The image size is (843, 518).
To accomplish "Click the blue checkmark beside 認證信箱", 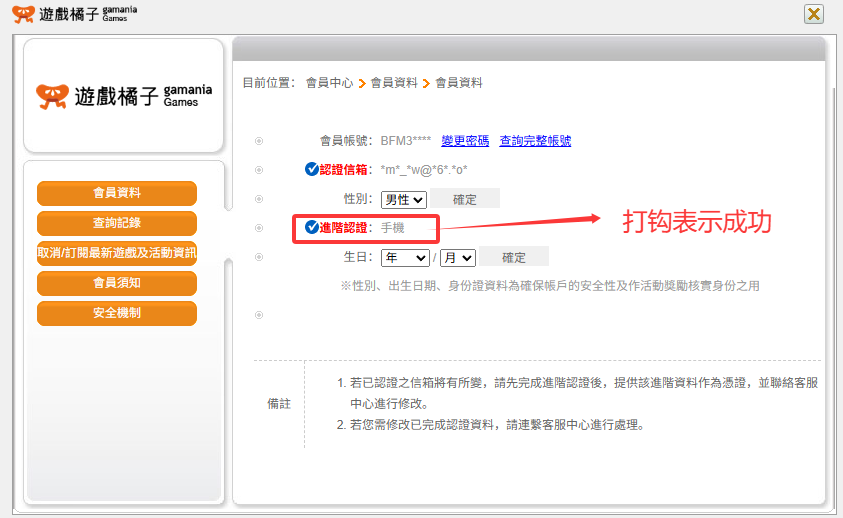I will 312,169.
